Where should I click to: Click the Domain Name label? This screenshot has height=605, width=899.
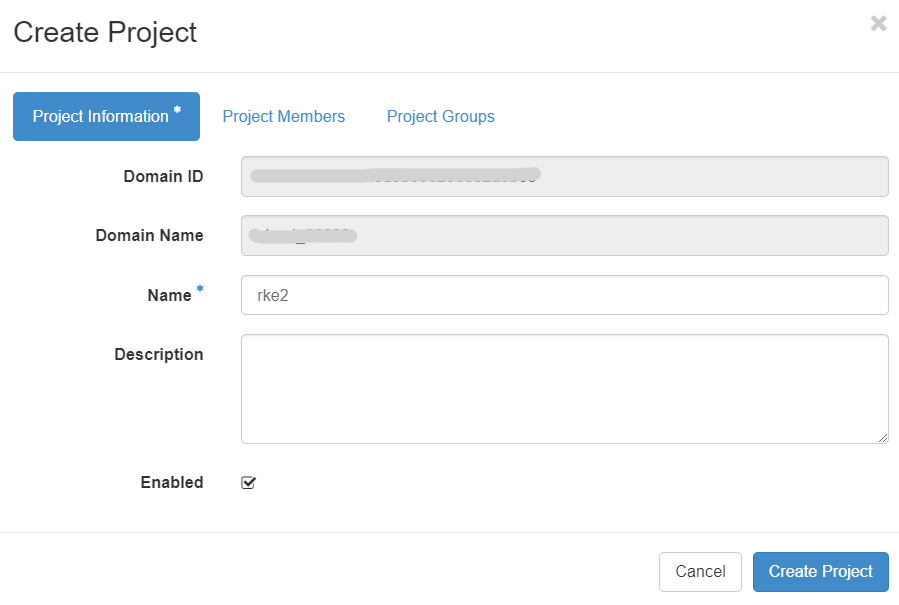(x=149, y=236)
